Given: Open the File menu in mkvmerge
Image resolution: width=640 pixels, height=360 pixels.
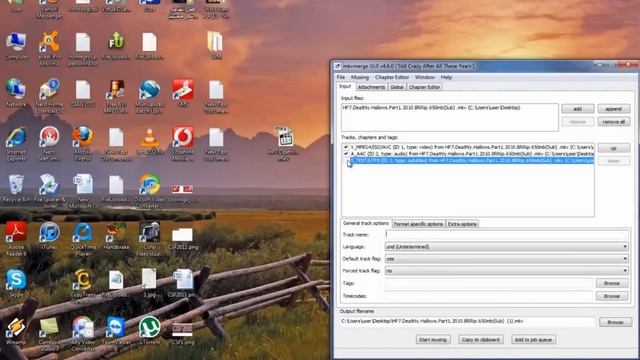Looking at the screenshot, I should click(341, 77).
